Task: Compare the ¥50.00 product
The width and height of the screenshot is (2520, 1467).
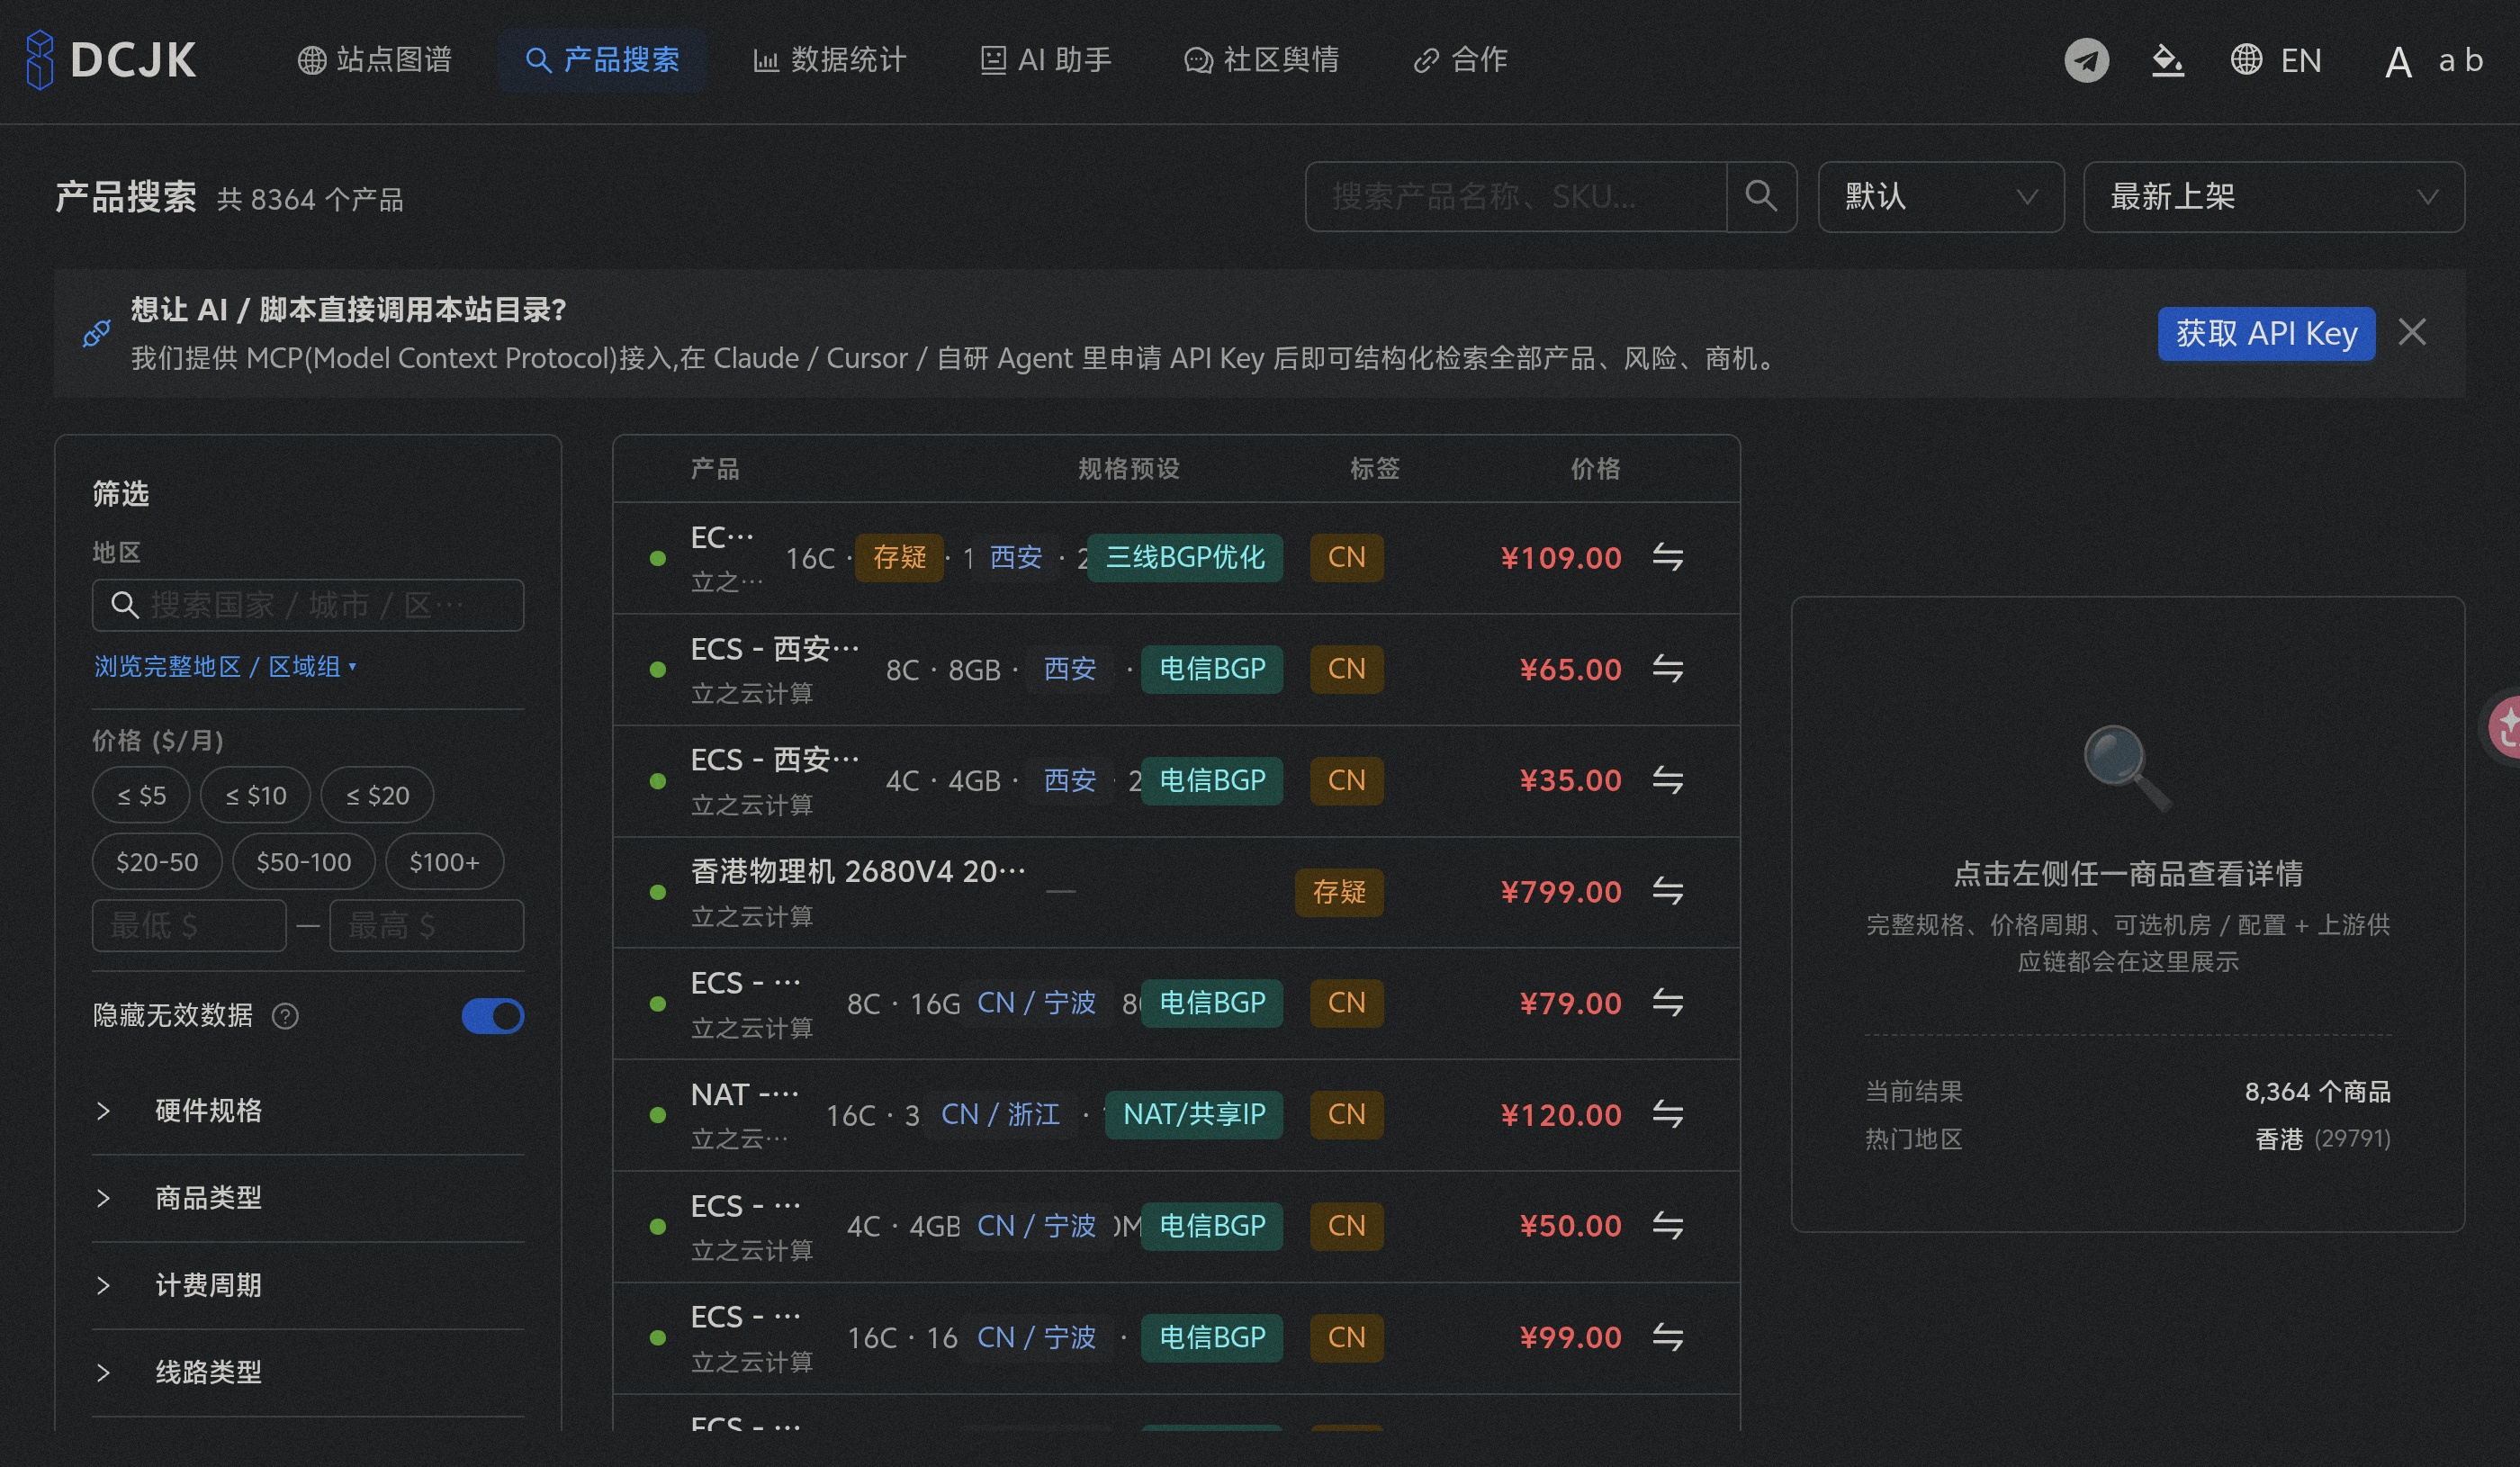Action: click(1667, 1225)
